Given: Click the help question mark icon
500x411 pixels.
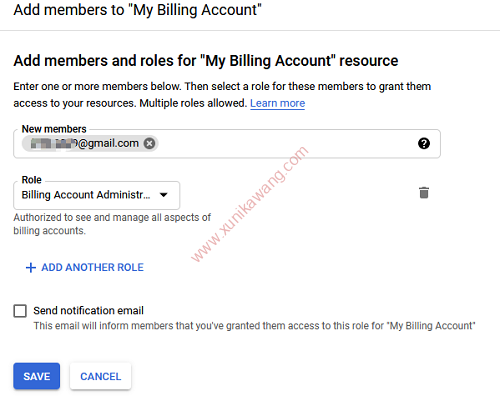Looking at the screenshot, I should 424,143.
